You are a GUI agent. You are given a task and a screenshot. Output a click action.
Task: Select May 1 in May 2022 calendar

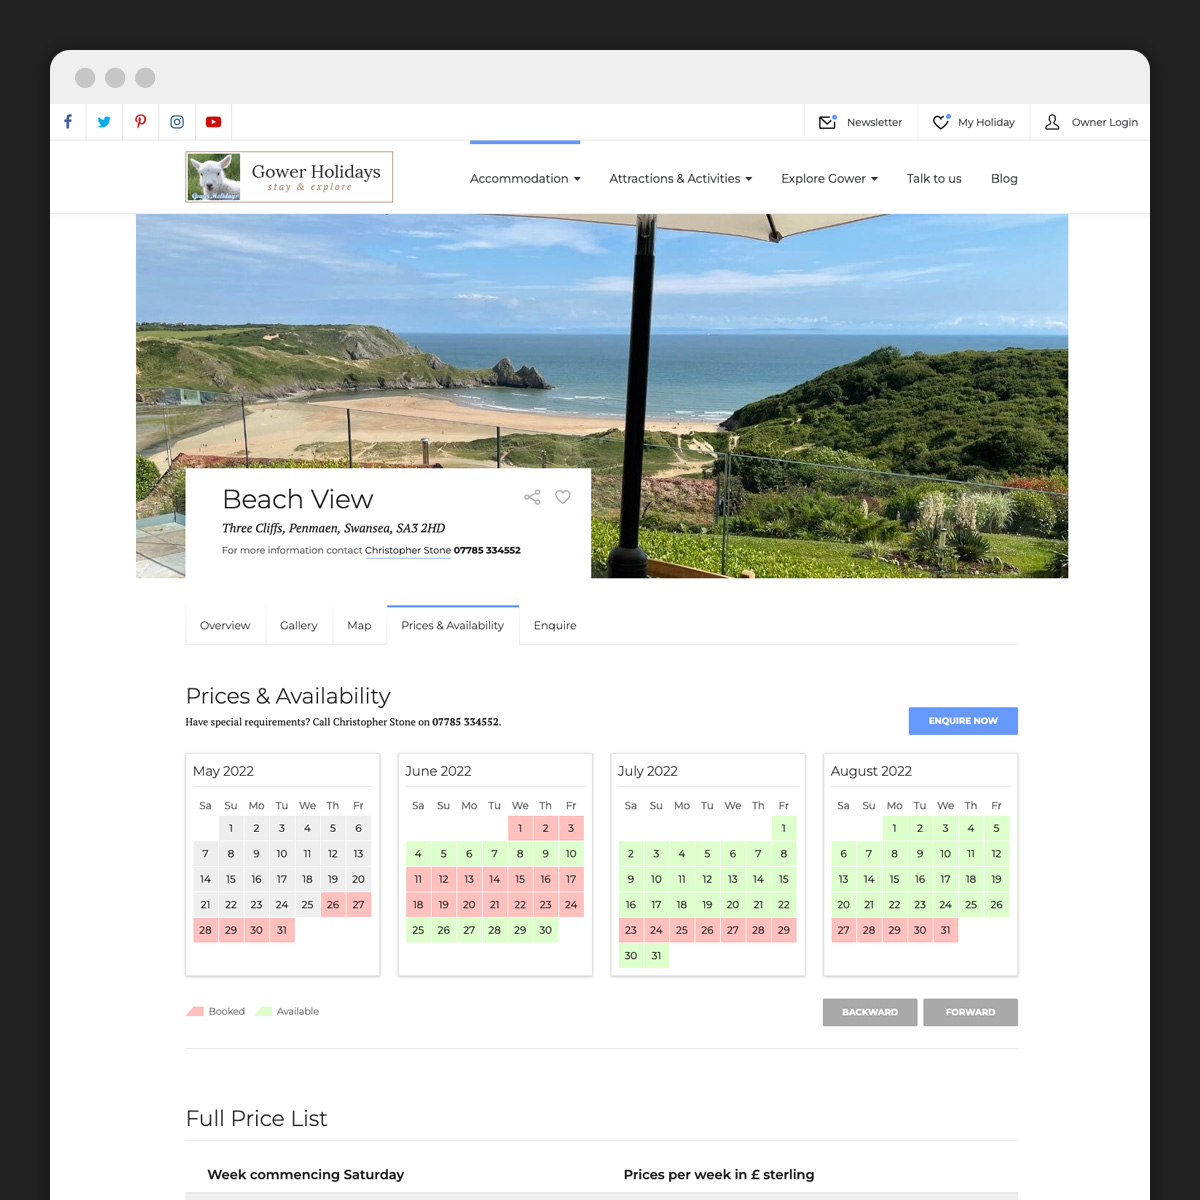pos(231,828)
